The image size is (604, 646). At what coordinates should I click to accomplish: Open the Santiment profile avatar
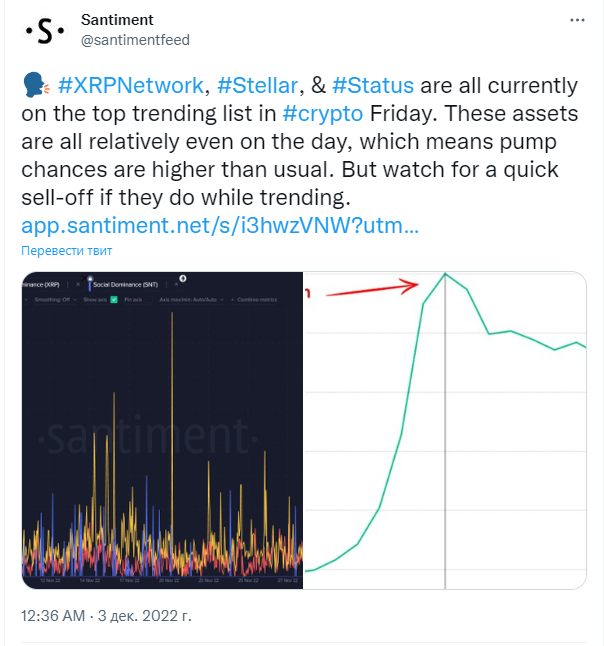(x=45, y=31)
